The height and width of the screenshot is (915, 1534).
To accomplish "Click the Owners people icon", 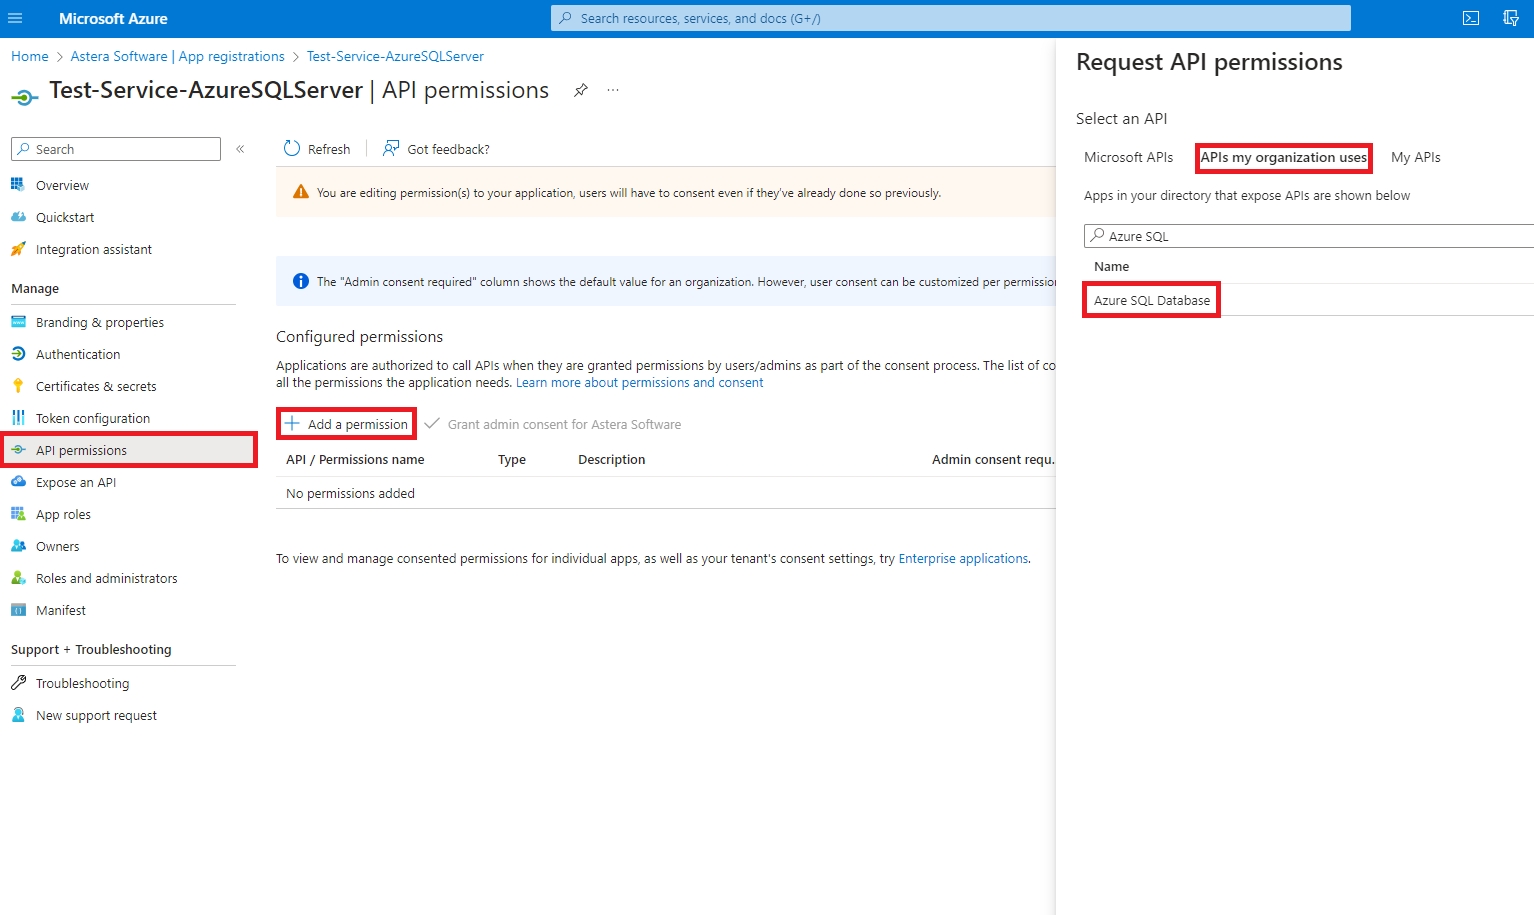I will click(x=18, y=546).
